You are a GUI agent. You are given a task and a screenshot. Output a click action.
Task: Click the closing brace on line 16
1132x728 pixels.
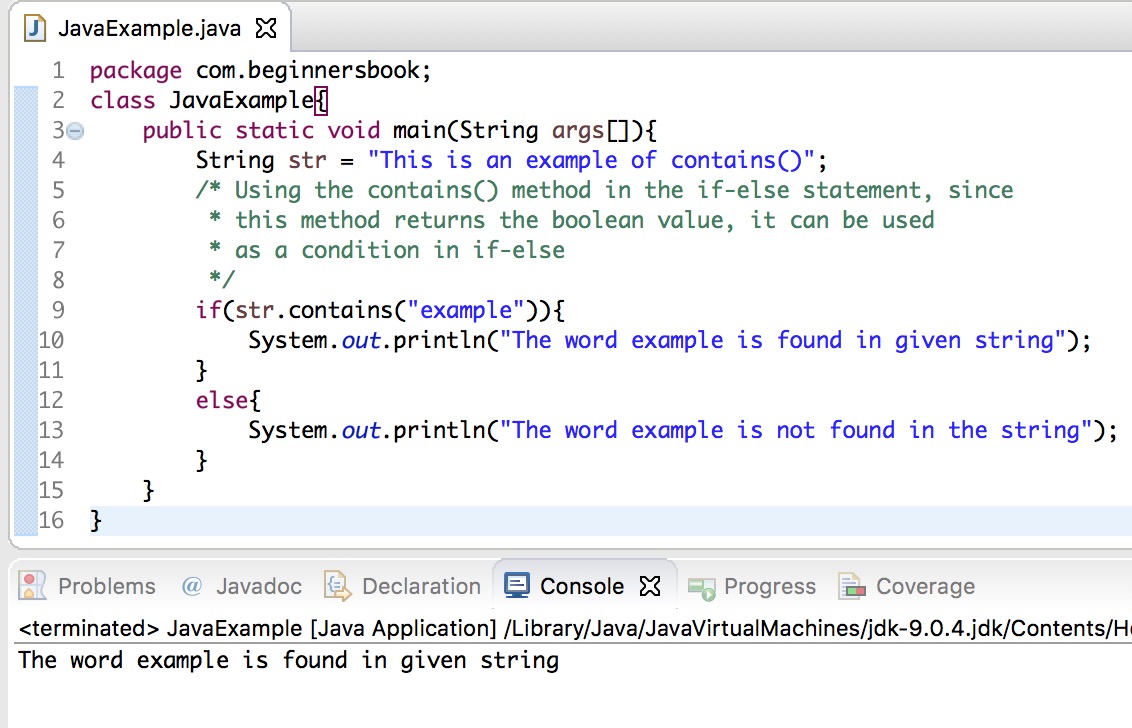click(x=95, y=521)
